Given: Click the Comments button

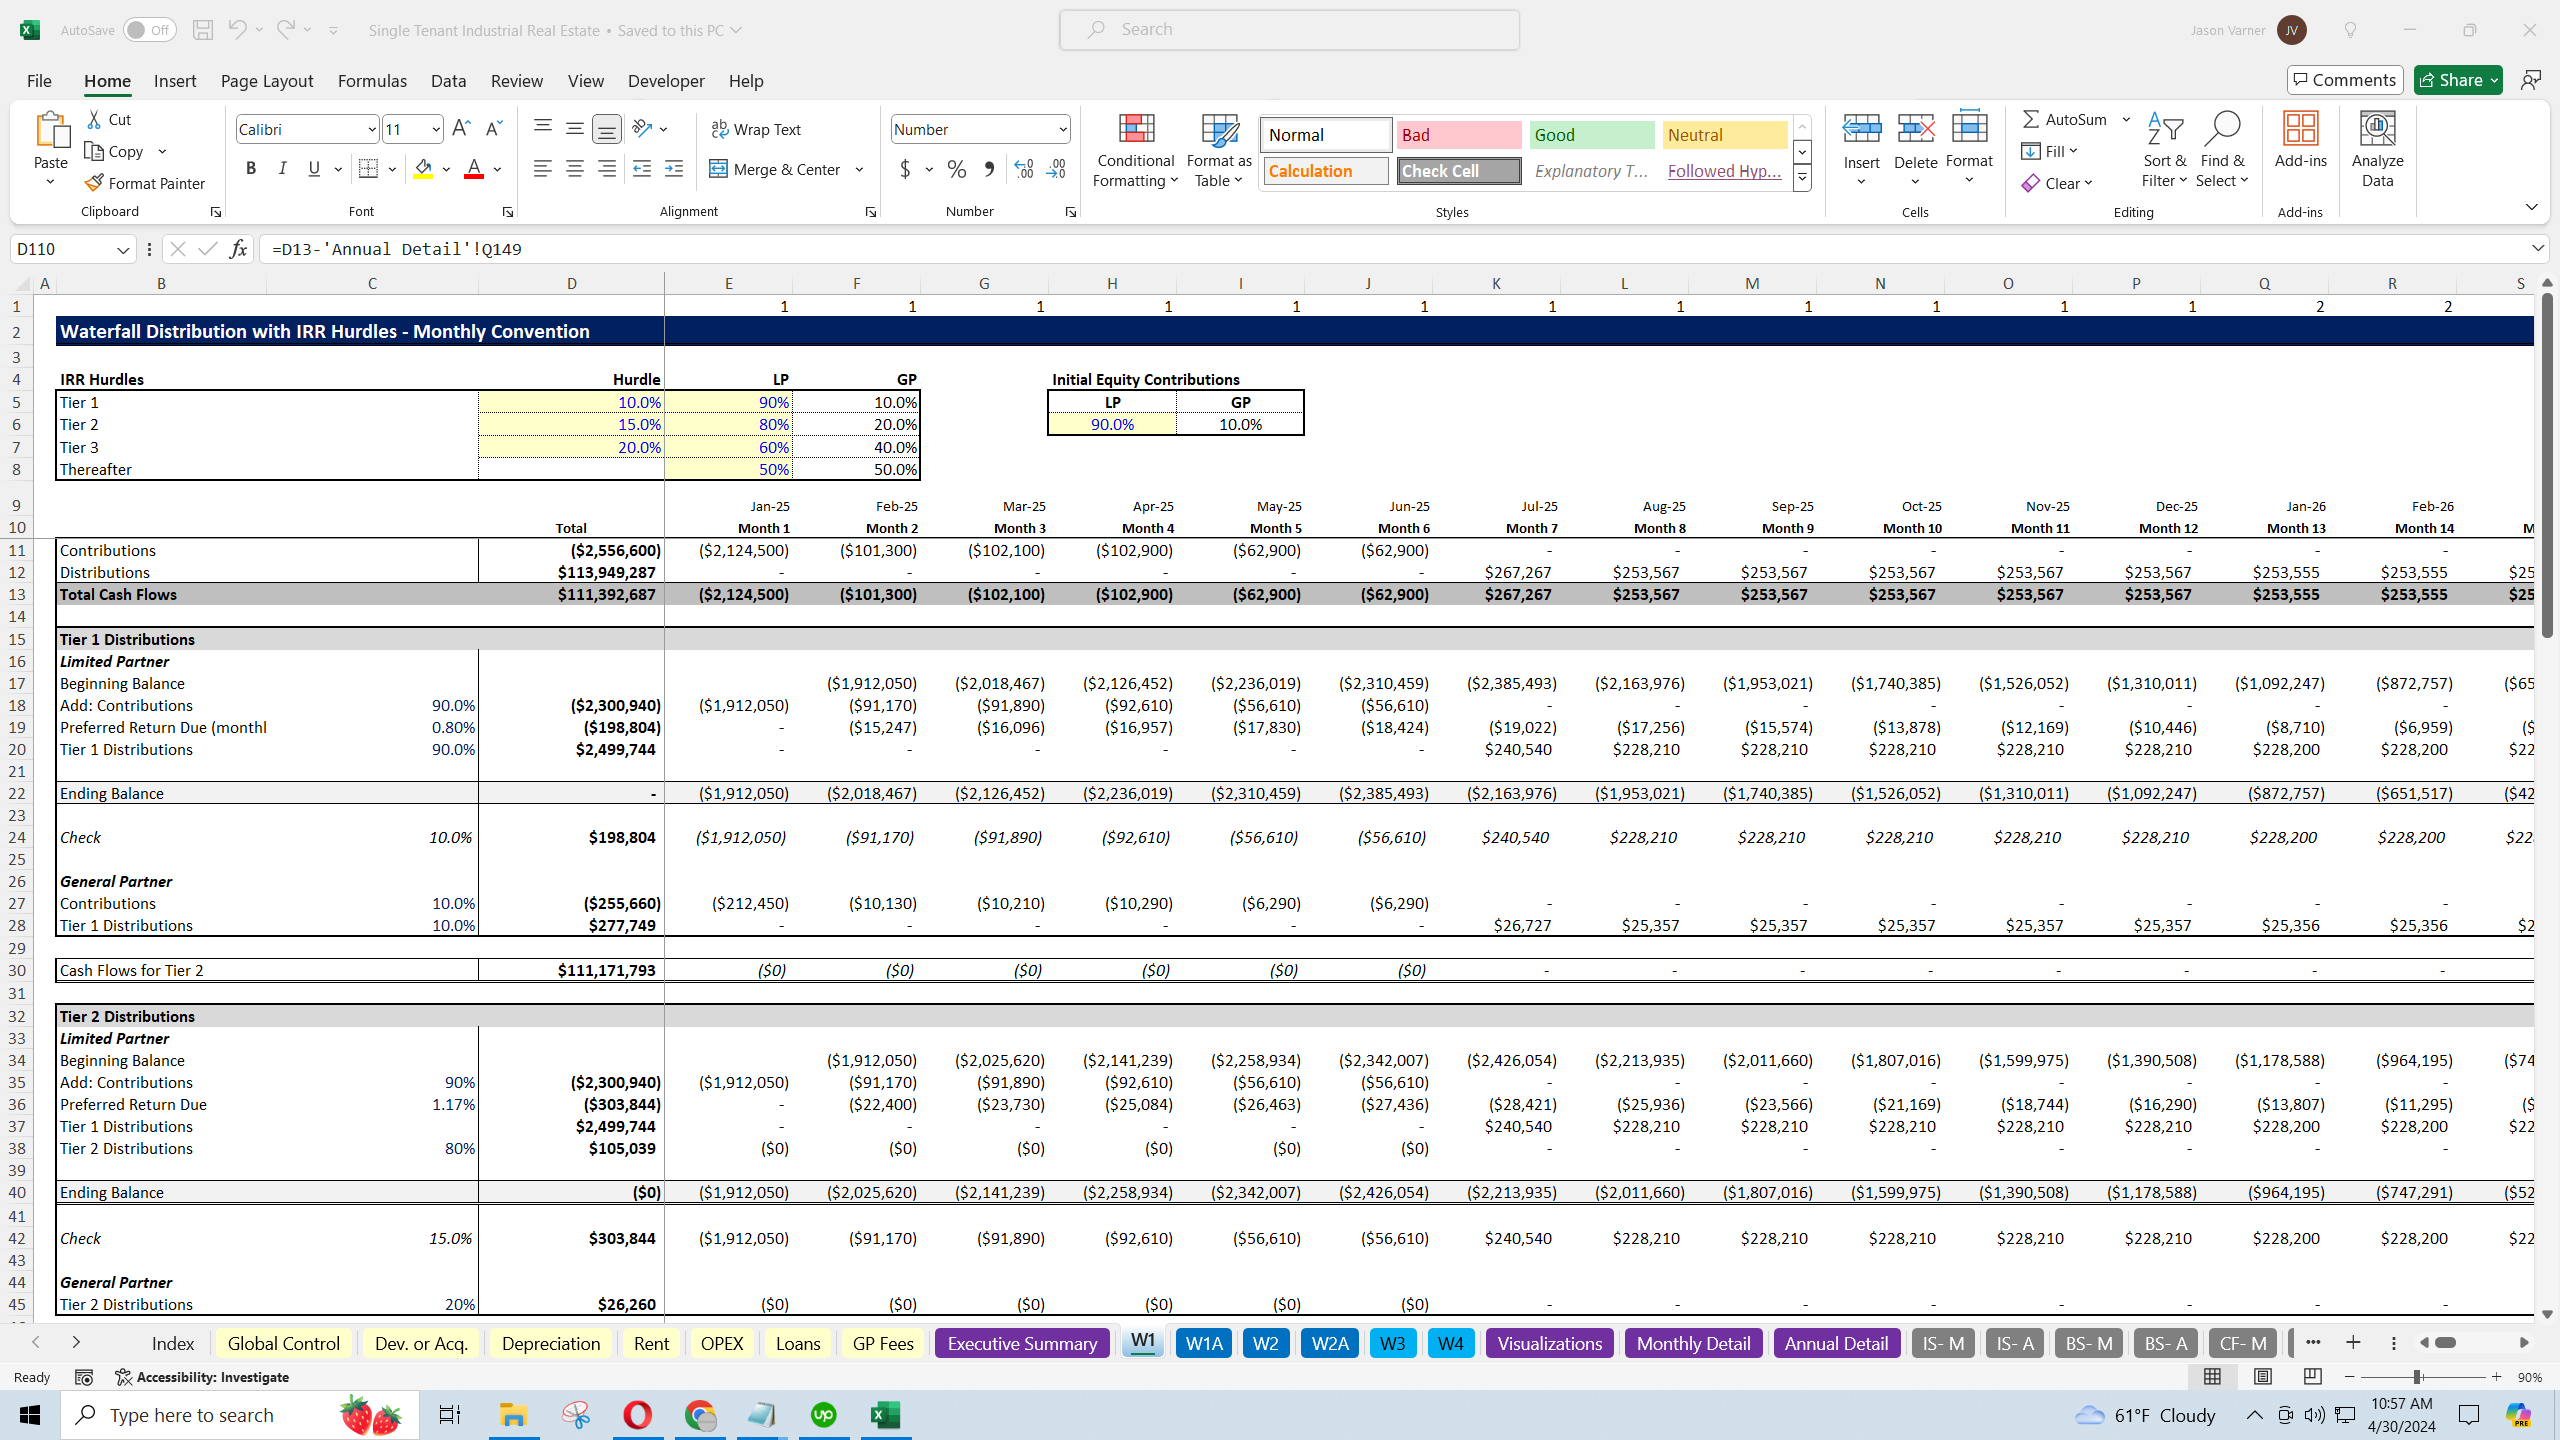Looking at the screenshot, I should [2345, 80].
